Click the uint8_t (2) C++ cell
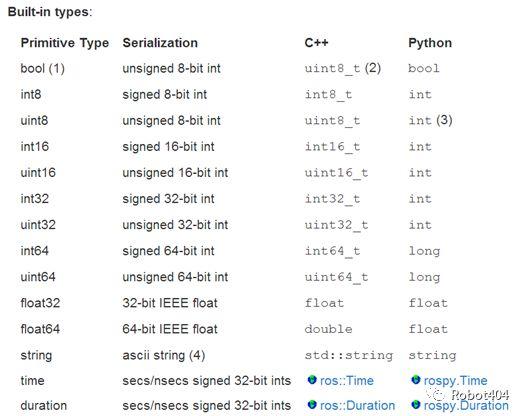The width and height of the screenshot is (525, 416). (343, 68)
